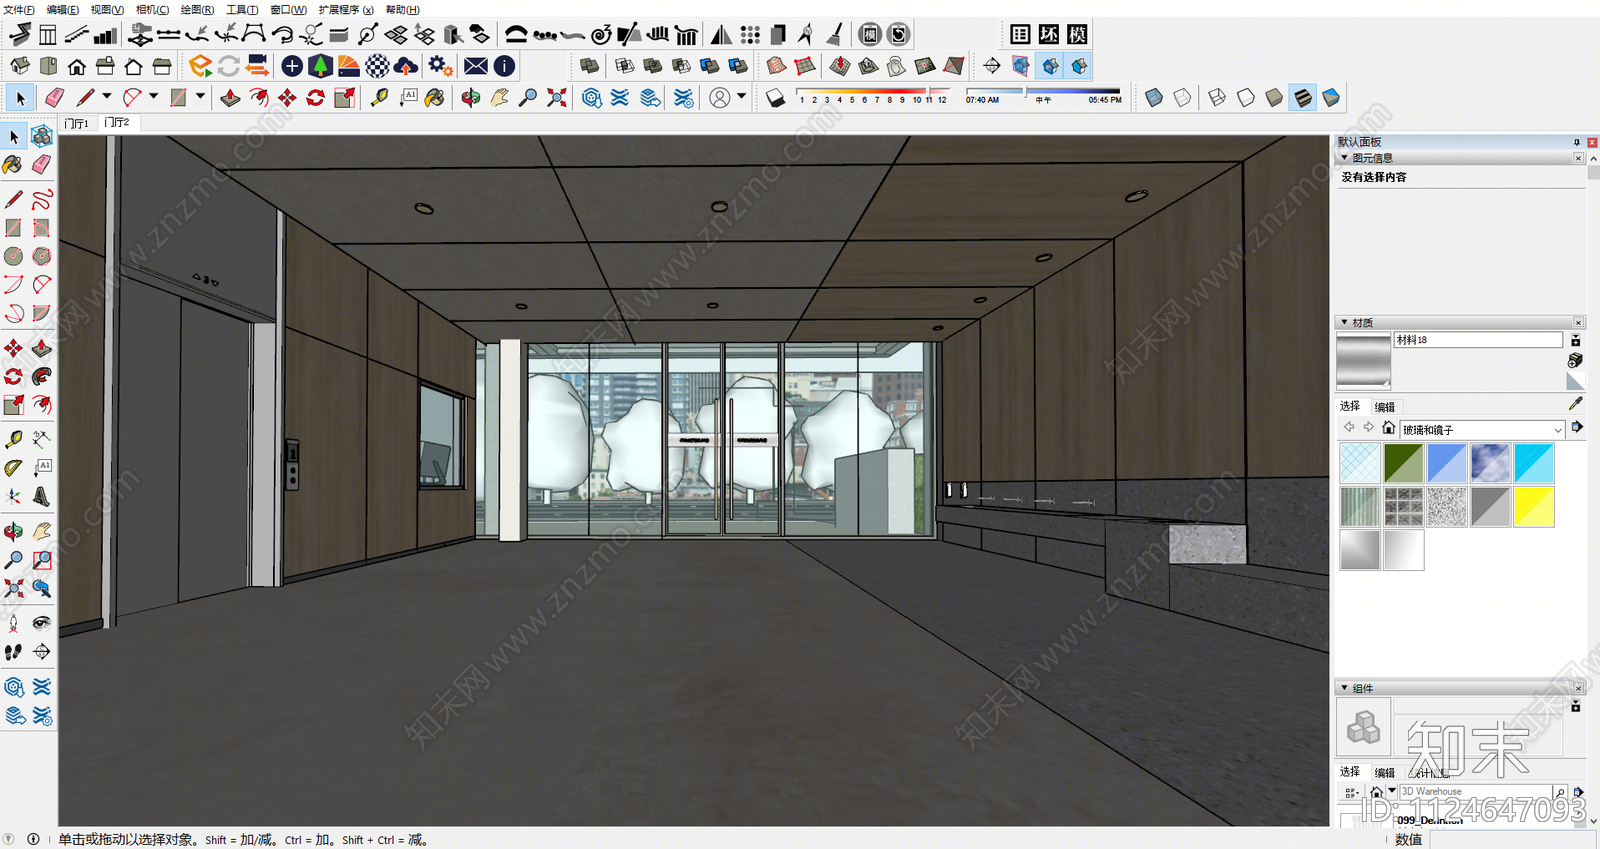Switch to scene tab 门厅2
Screen dimensions: 1600x849
pyautogui.click(x=117, y=122)
